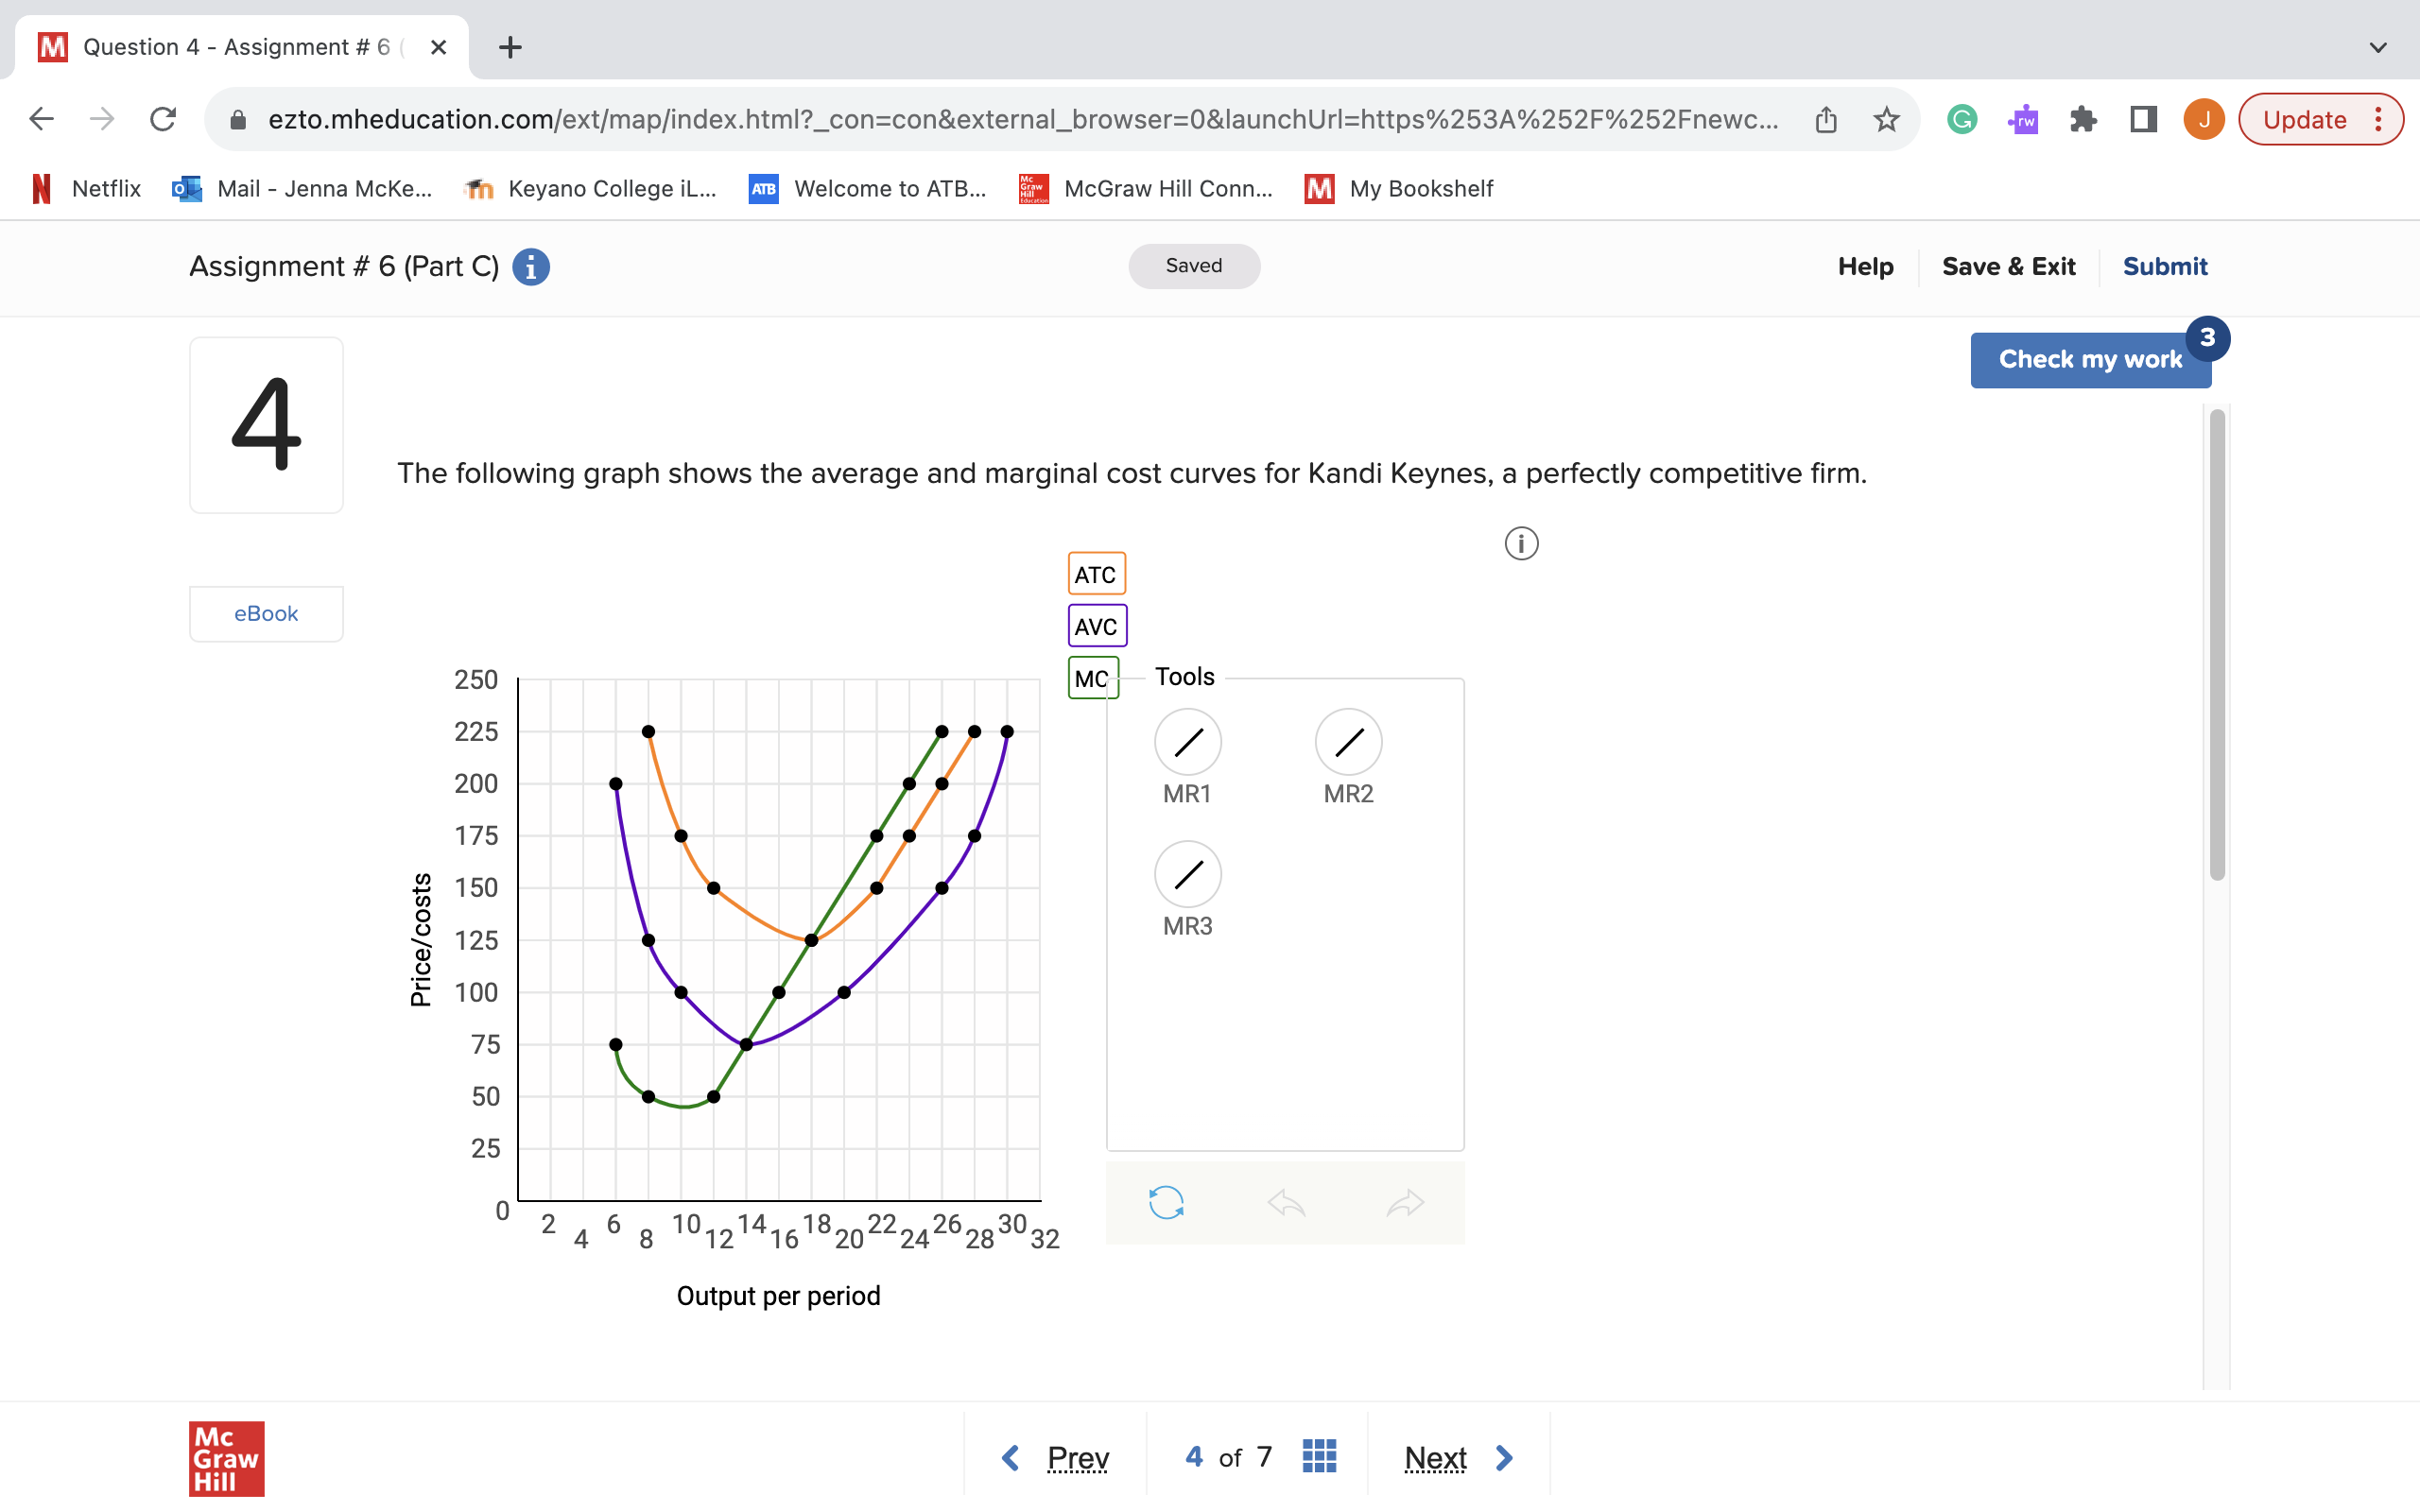Select the MC curve label
The width and height of the screenshot is (2420, 1512).
tap(1093, 678)
